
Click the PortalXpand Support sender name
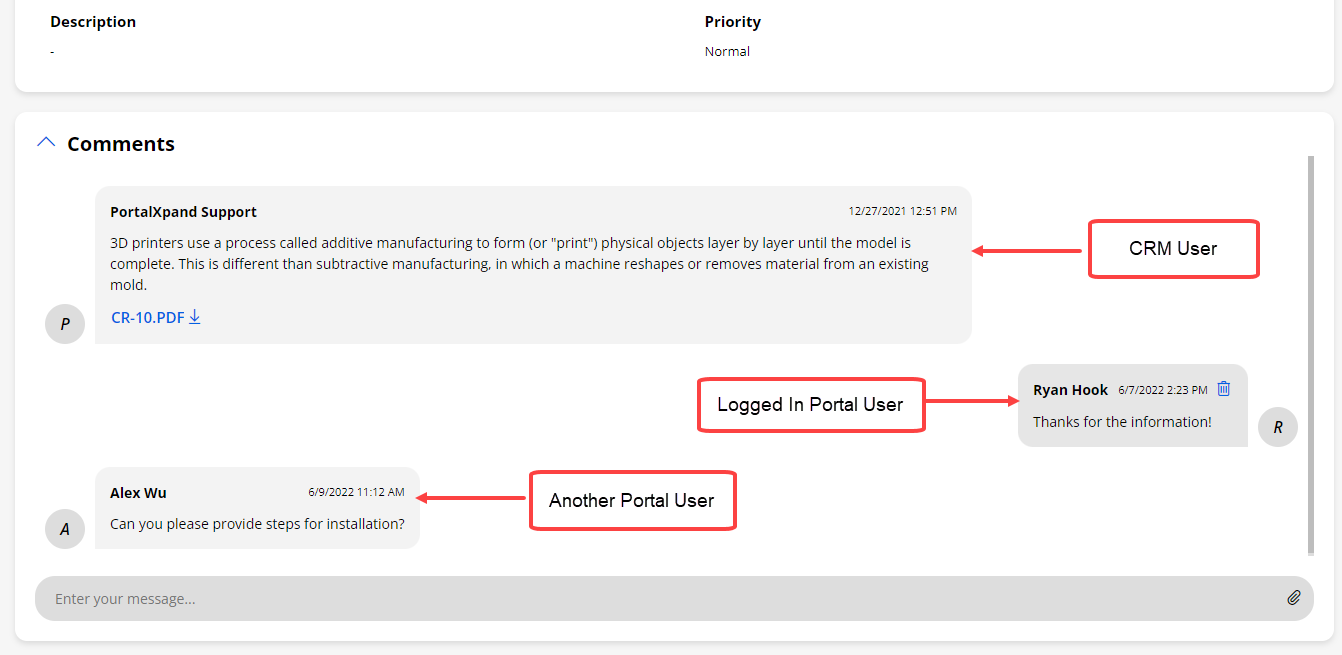(x=183, y=212)
